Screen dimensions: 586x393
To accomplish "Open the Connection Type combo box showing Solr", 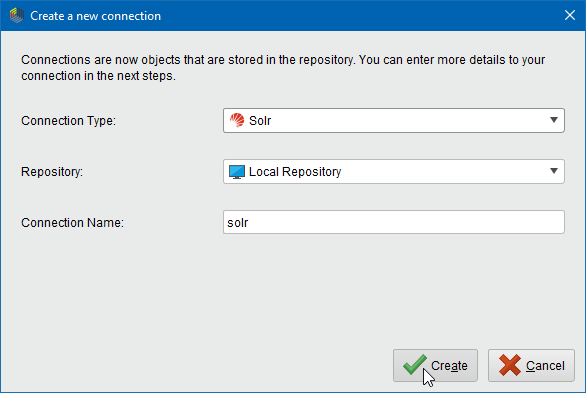I will pos(394,120).
